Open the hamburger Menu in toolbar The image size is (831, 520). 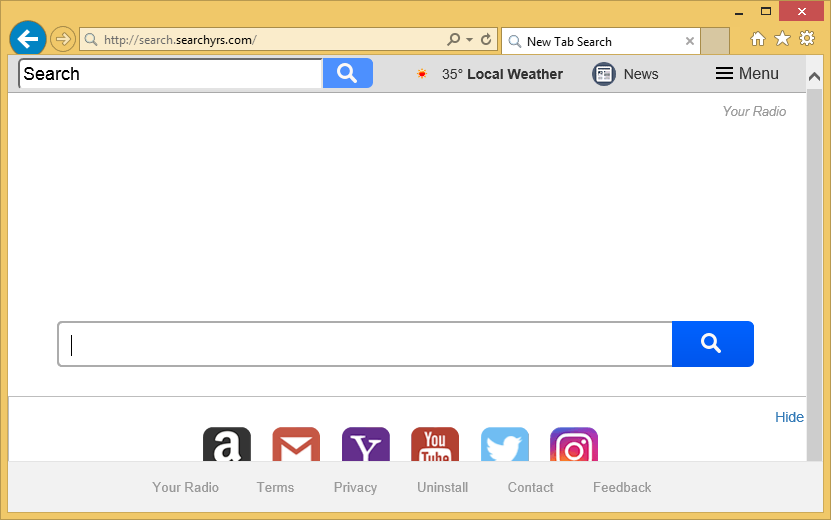coord(747,73)
